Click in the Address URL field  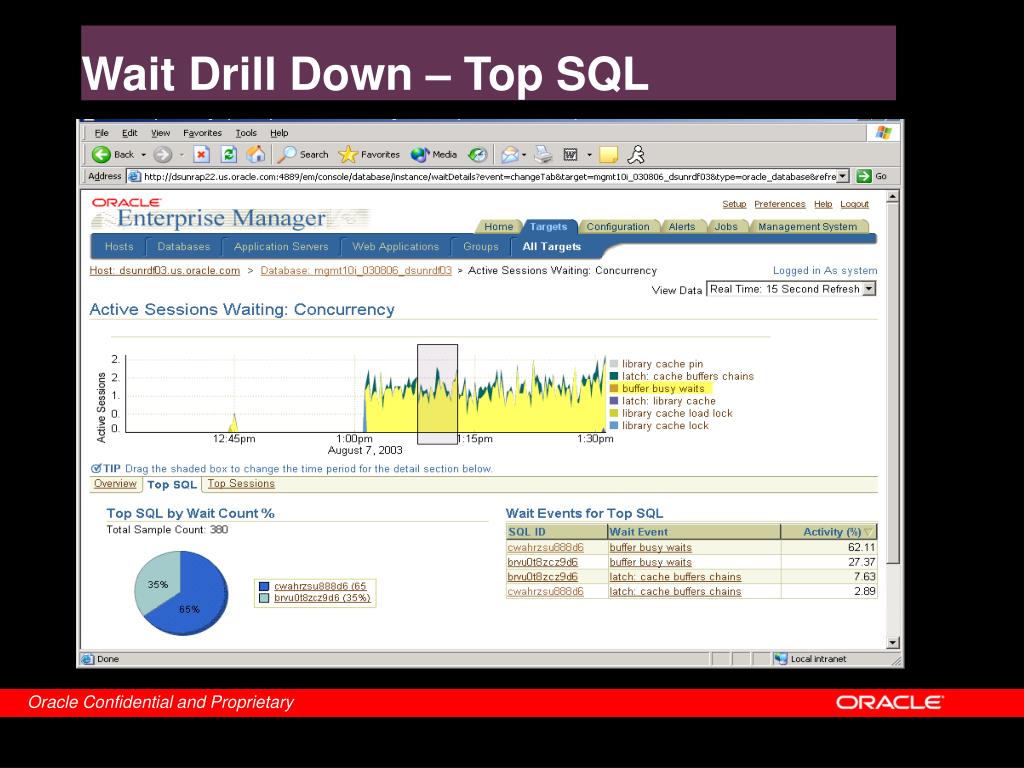(489, 176)
